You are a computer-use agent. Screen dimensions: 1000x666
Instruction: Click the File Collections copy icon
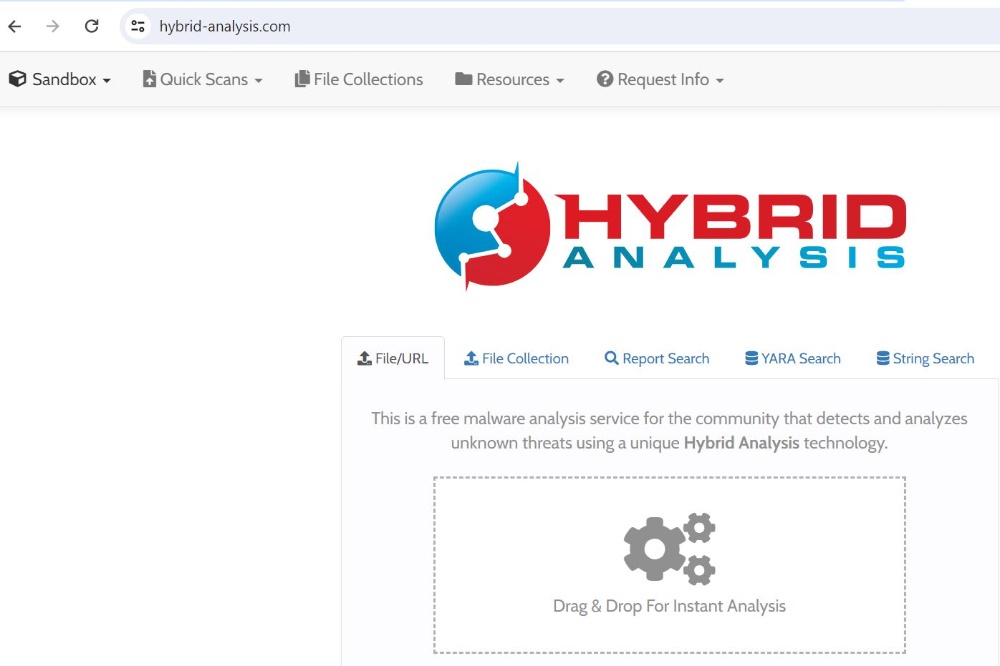click(302, 79)
